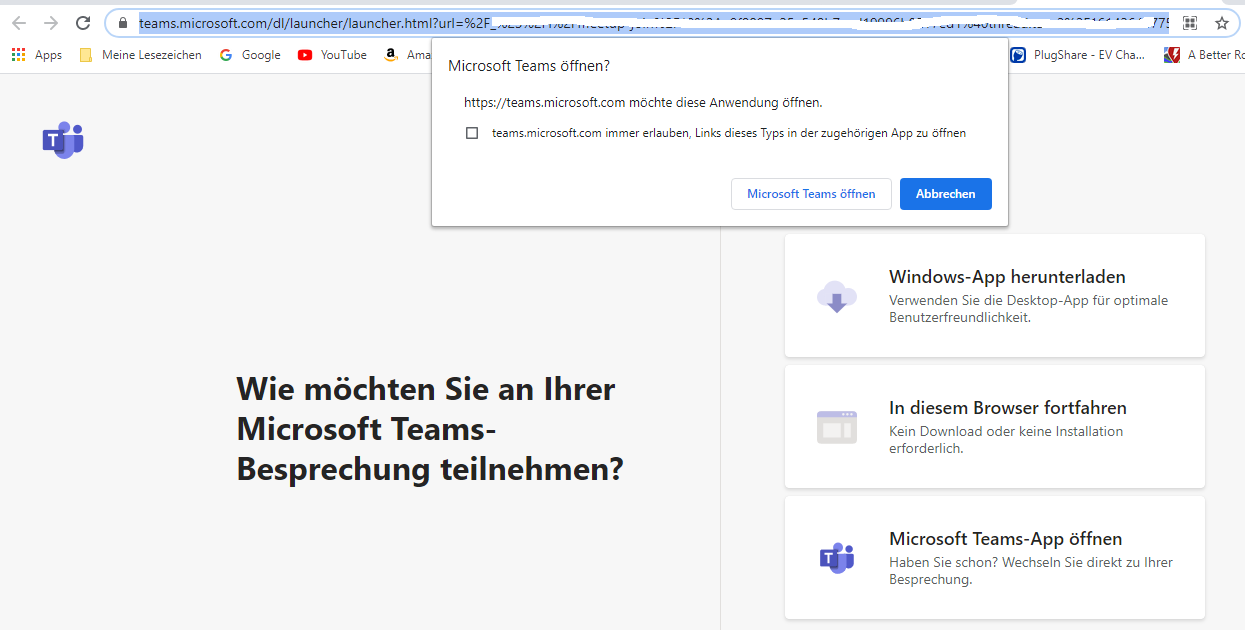Open the YouTube bookmark
The height and width of the screenshot is (630, 1245).
click(333, 55)
